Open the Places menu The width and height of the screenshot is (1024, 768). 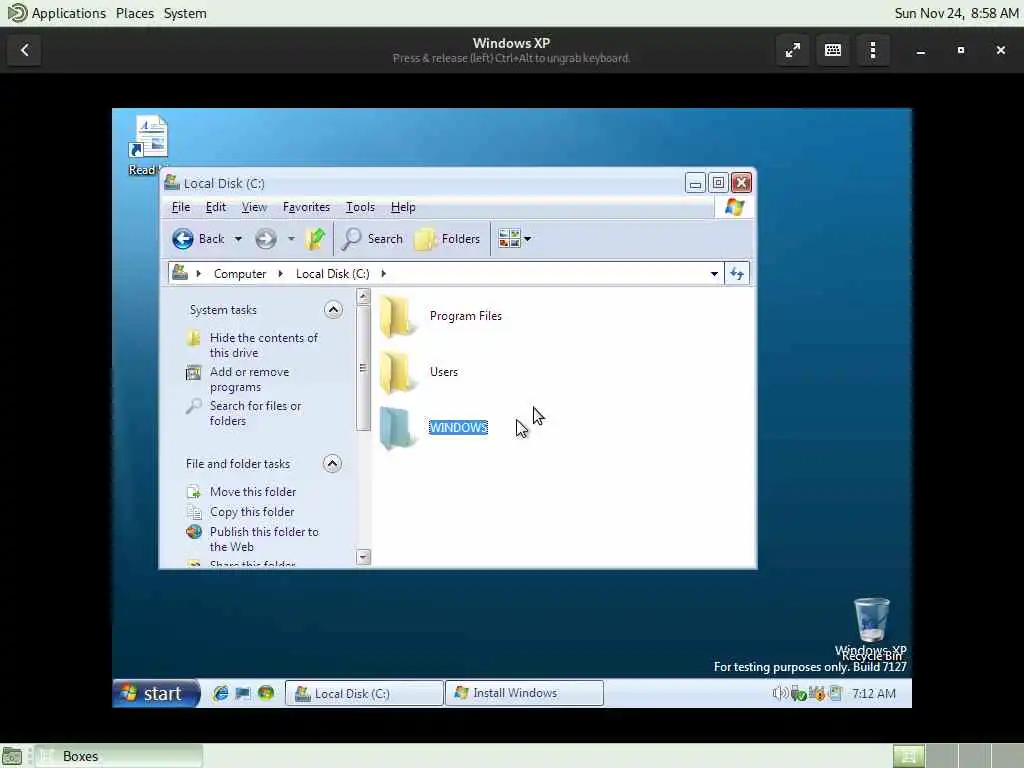[x=135, y=13]
